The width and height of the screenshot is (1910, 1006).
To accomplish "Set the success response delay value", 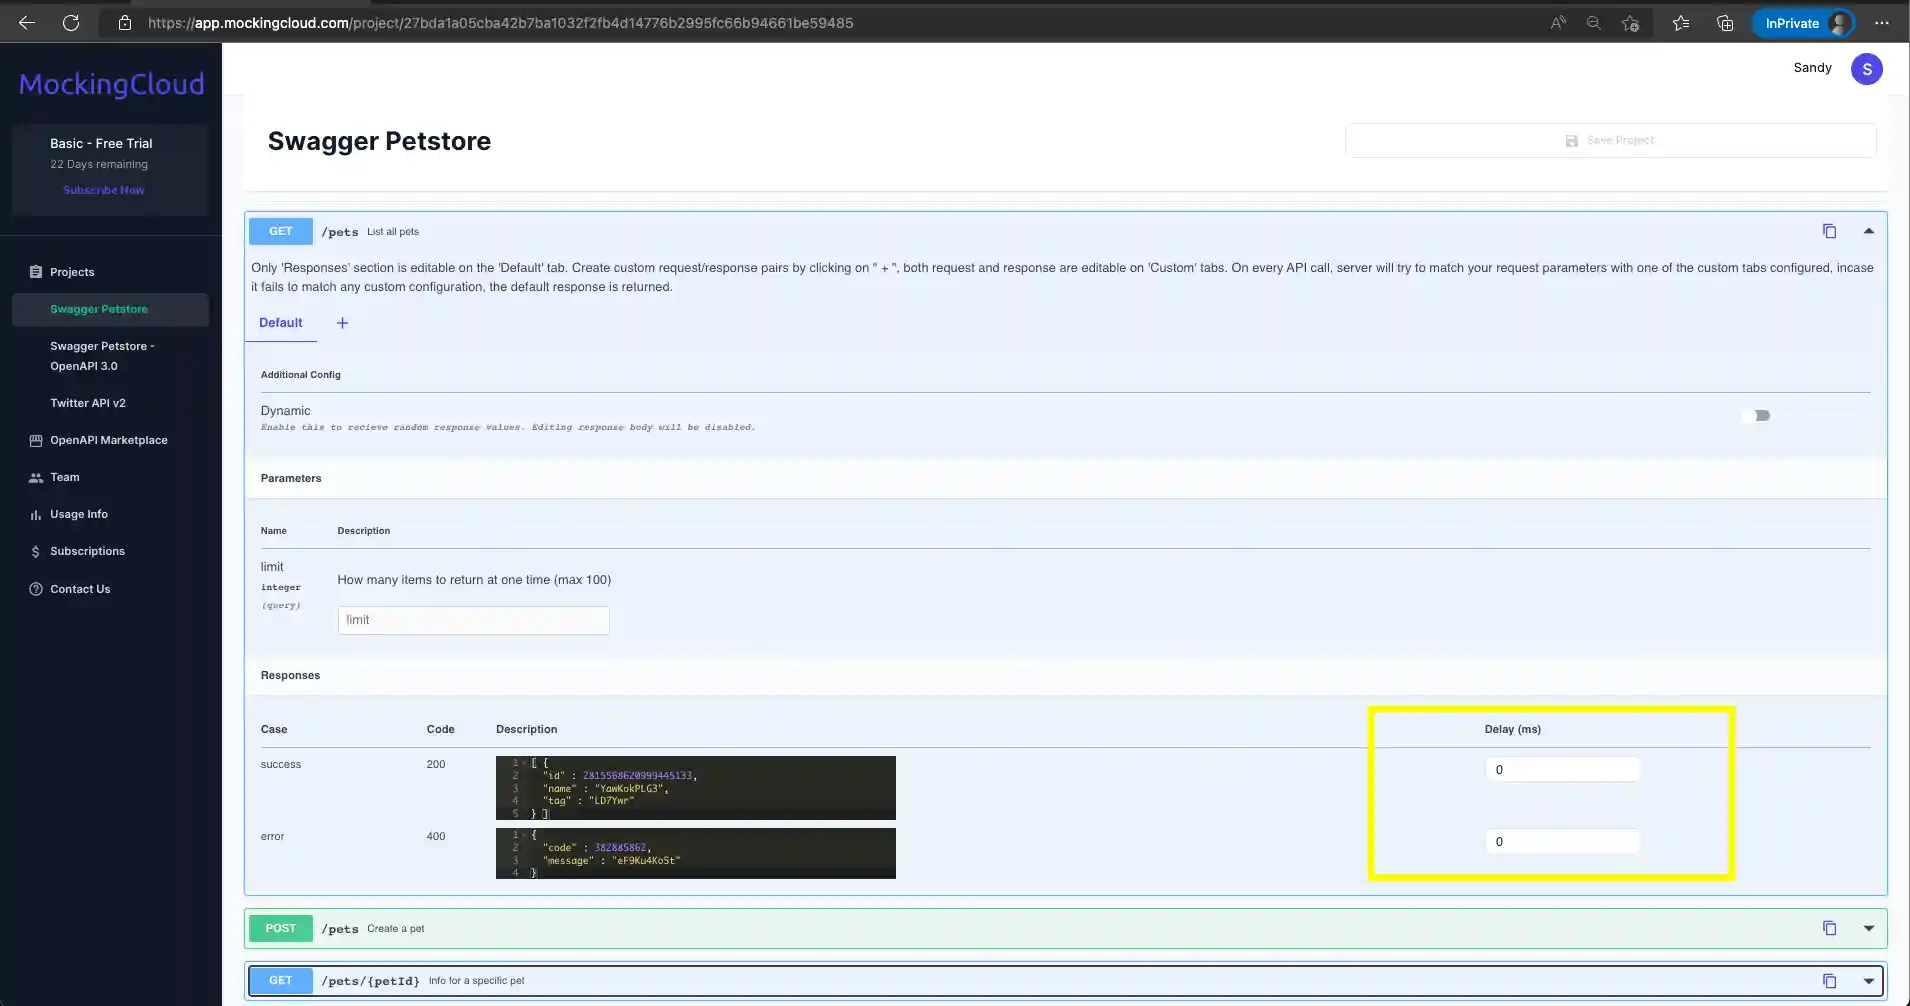I will click(x=1563, y=769).
